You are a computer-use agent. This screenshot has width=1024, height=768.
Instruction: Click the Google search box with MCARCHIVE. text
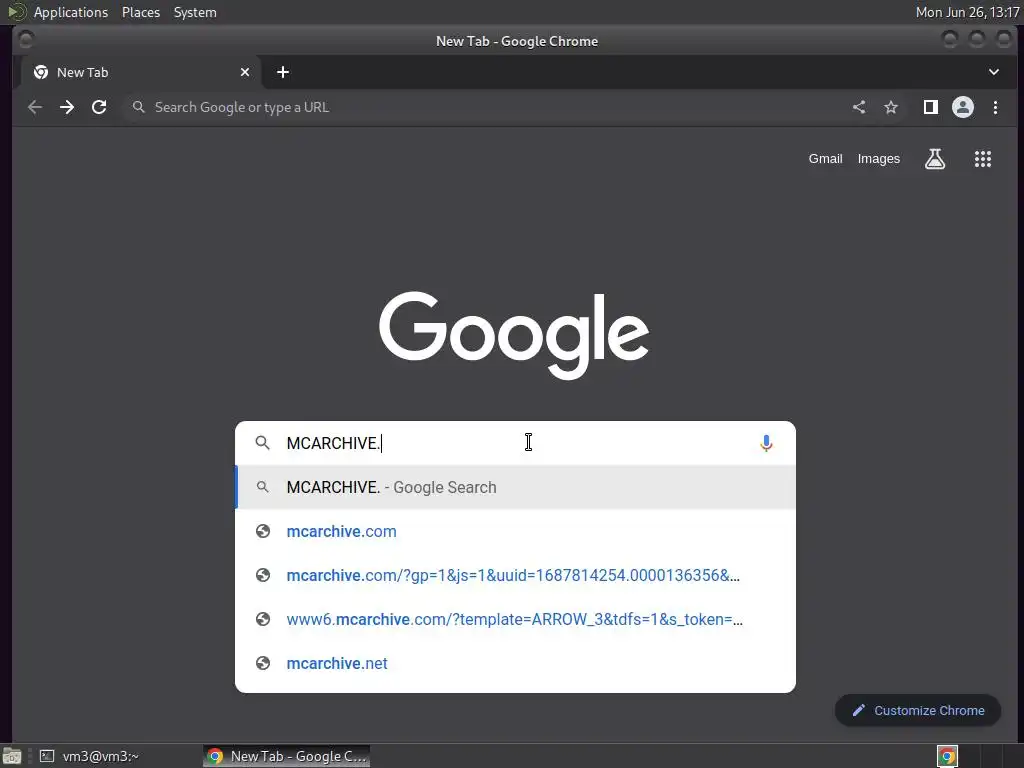tap(515, 443)
